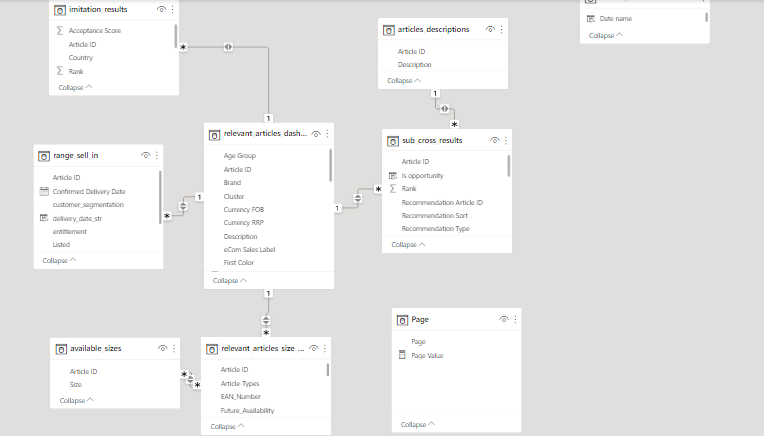
Task: Toggle visibility of articles_descriptions table
Action: click(490, 29)
